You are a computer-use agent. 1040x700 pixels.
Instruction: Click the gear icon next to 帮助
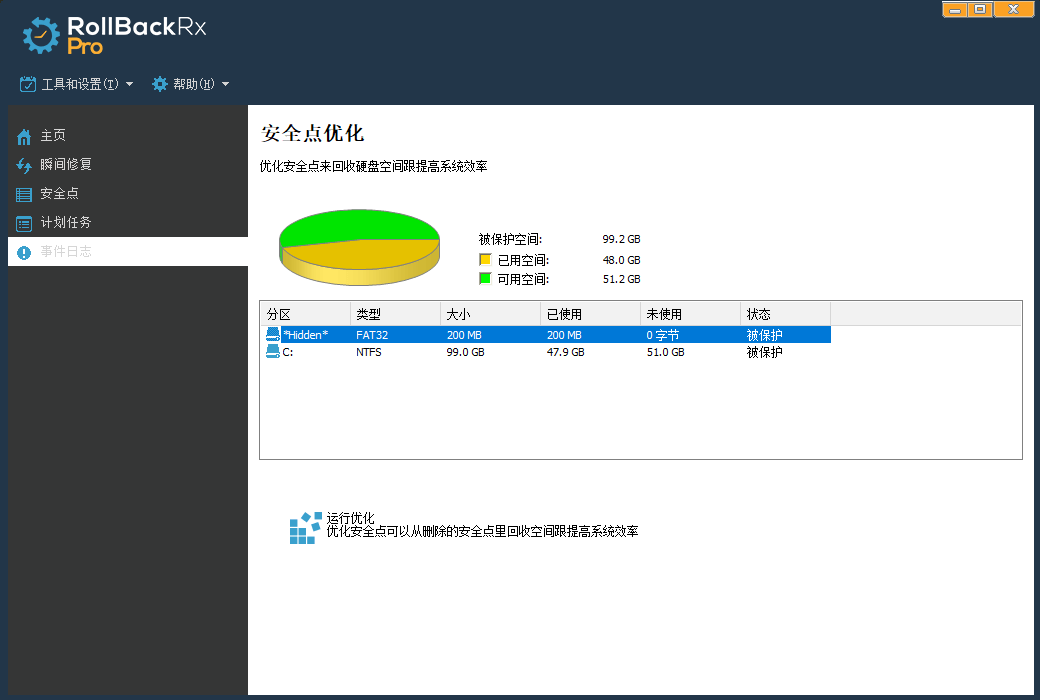(160, 84)
